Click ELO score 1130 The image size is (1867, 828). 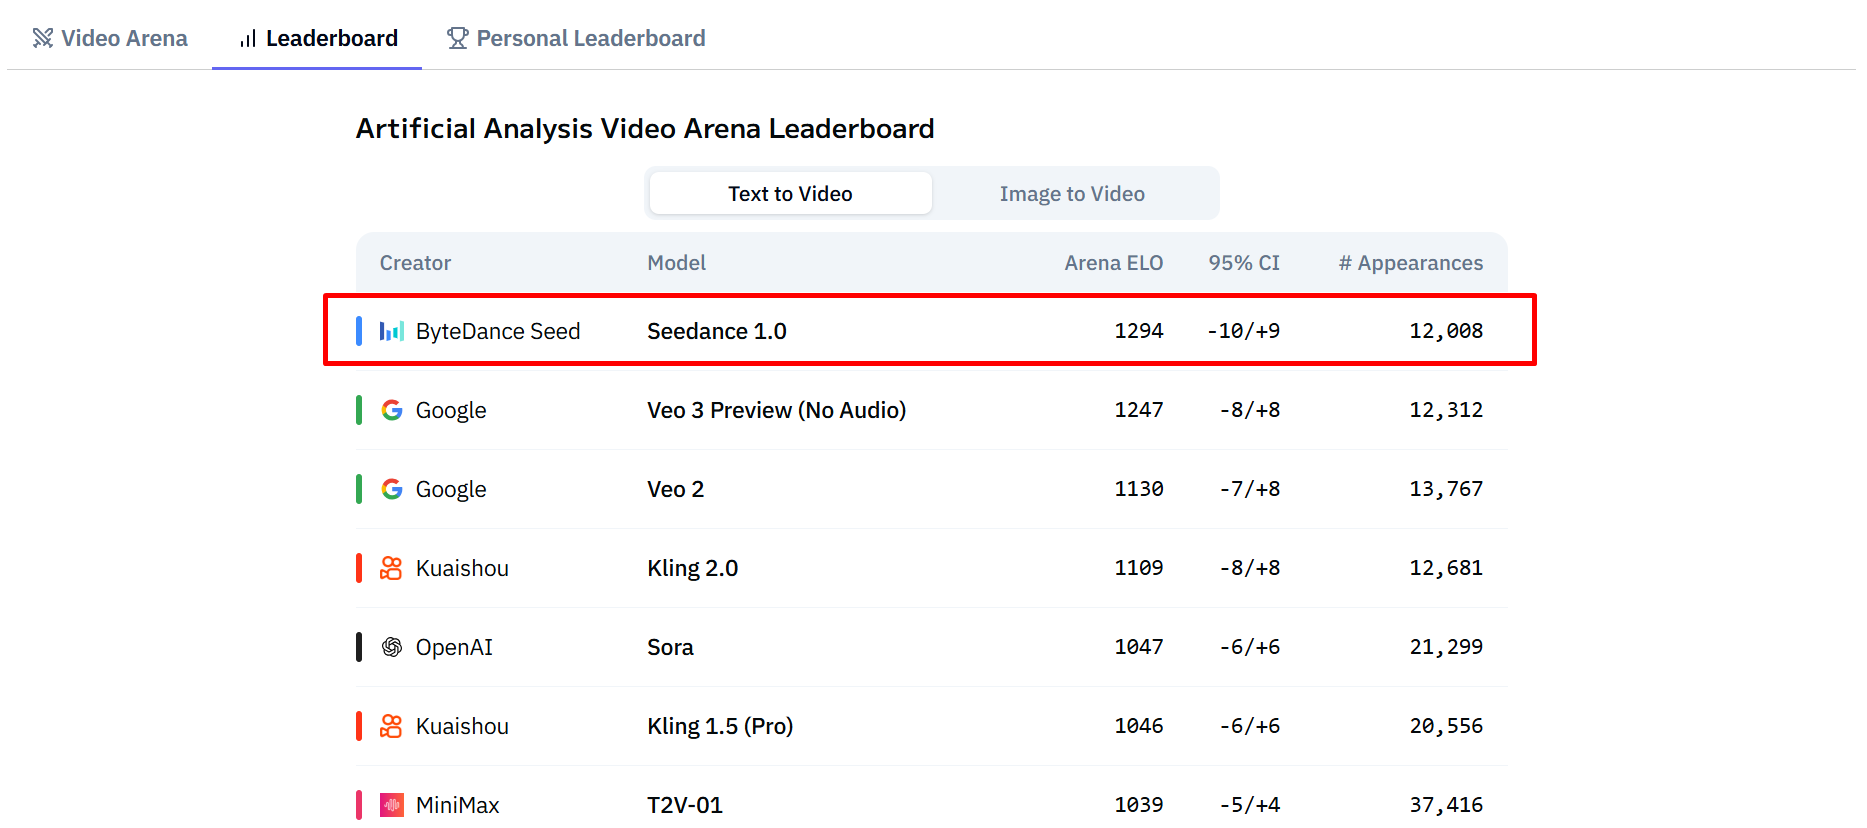click(1139, 489)
